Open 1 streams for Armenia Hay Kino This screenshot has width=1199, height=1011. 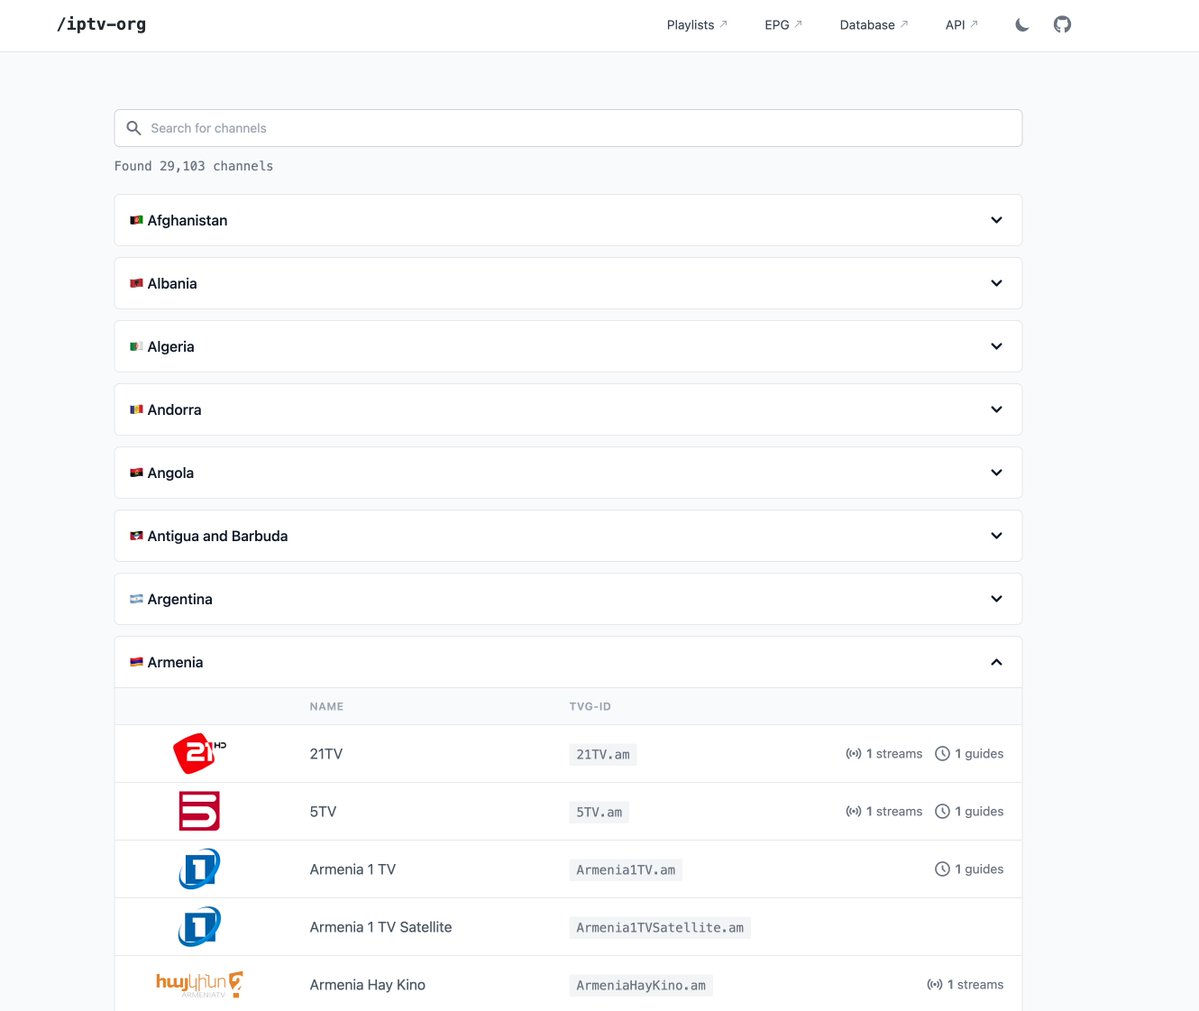point(965,985)
